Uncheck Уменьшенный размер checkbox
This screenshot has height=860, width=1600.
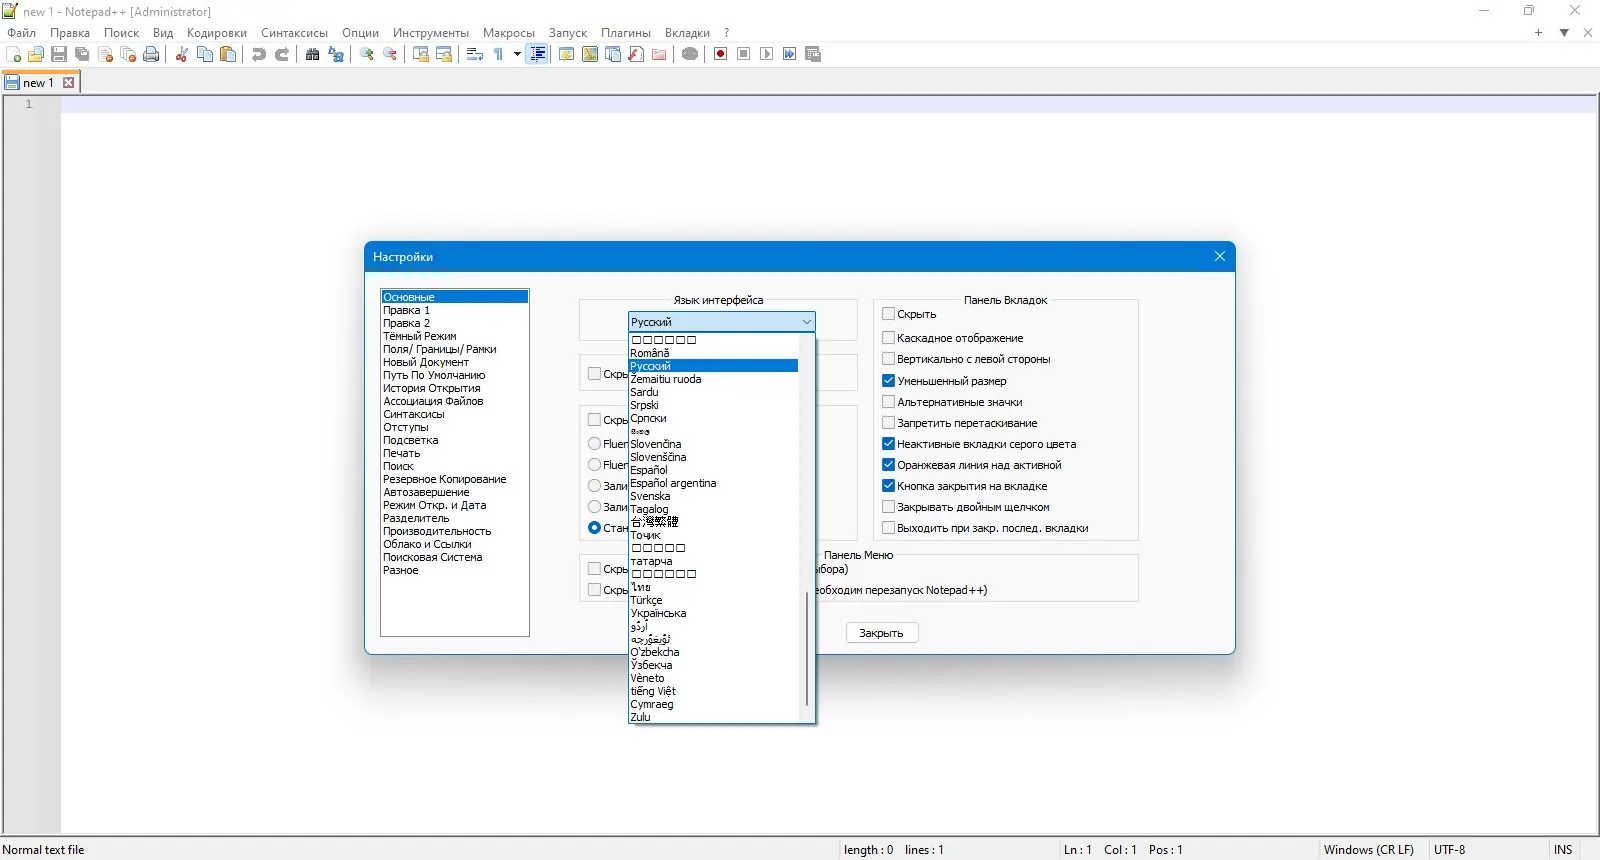click(x=888, y=381)
